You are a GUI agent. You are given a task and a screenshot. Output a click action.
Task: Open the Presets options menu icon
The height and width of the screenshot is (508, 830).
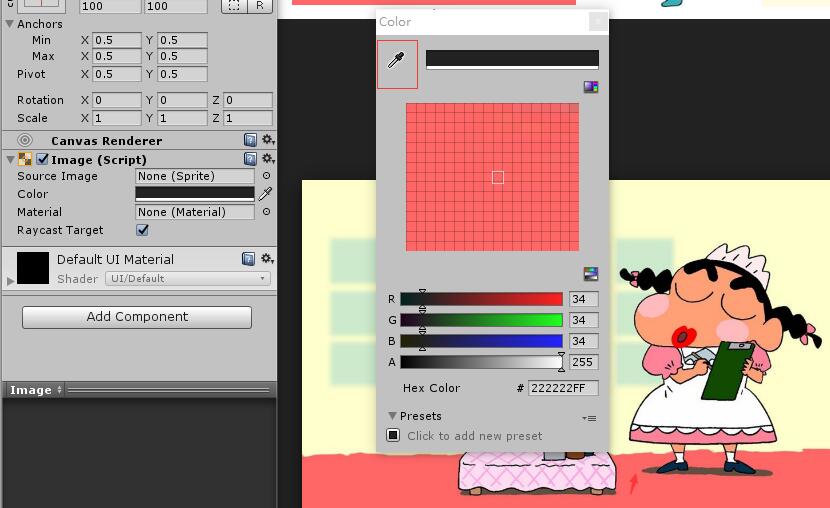point(589,418)
